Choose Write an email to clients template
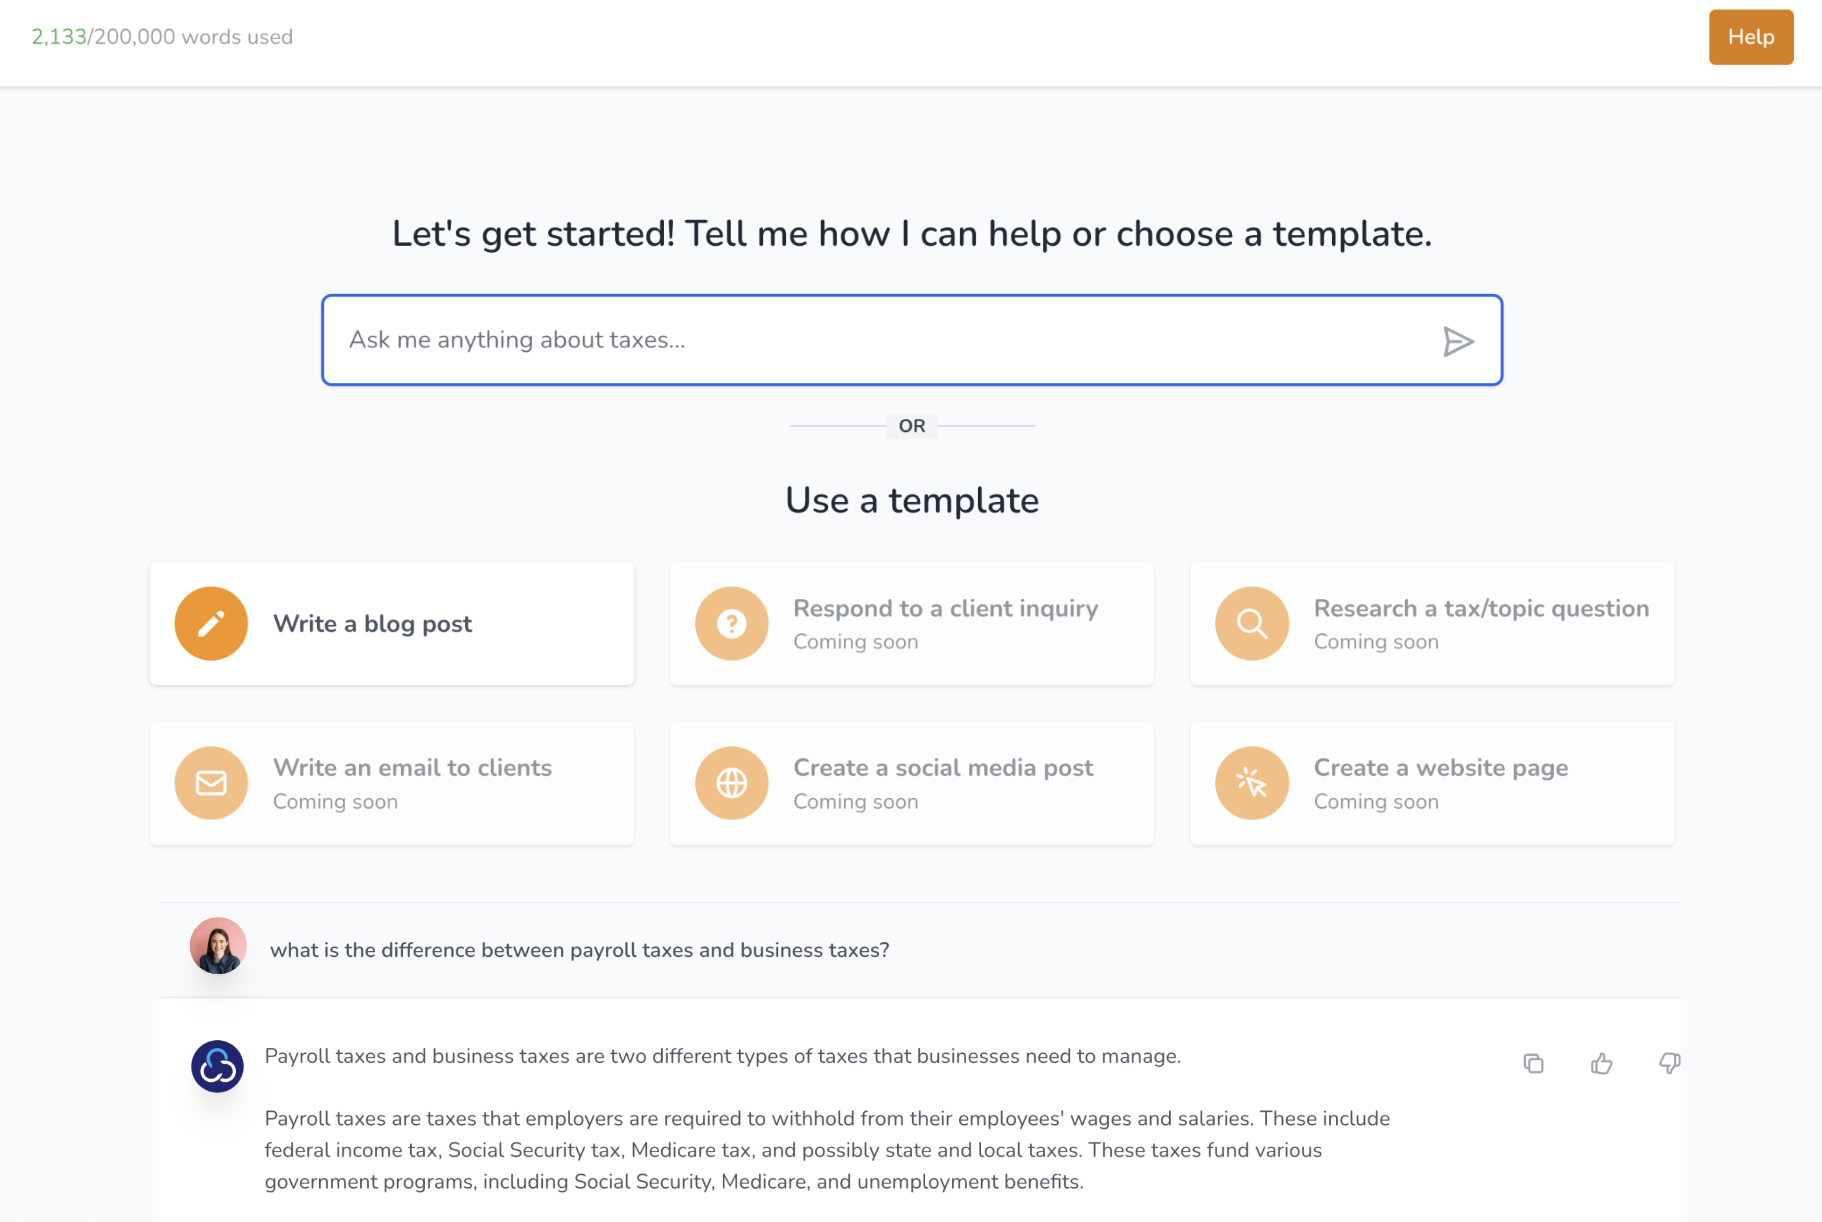The width and height of the screenshot is (1822, 1222). pos(412,768)
